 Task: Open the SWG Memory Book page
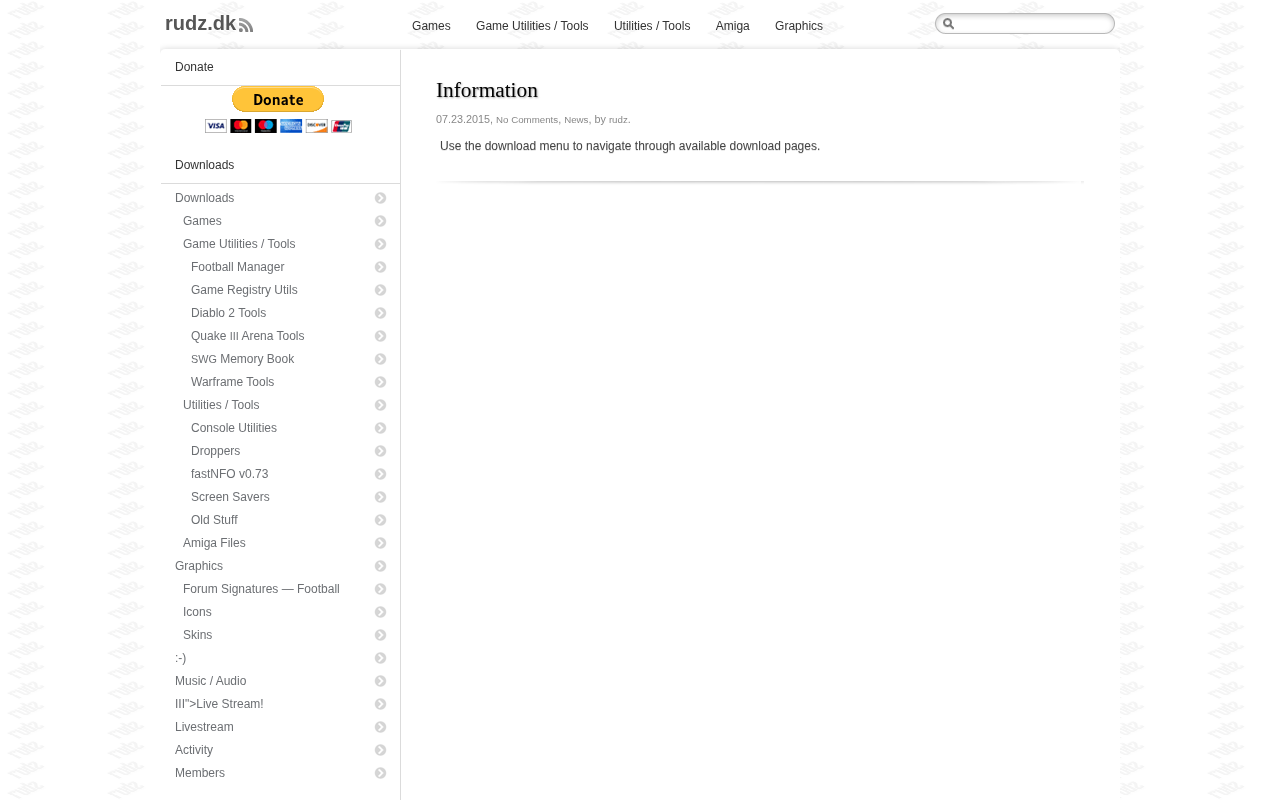tap(243, 359)
